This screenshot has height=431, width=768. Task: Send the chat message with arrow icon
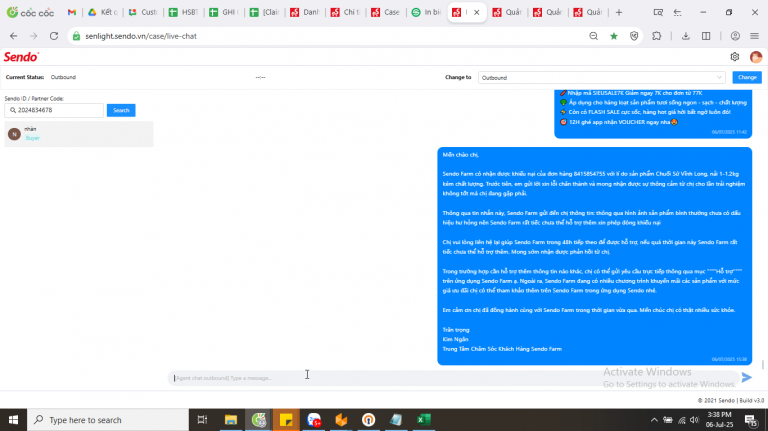(x=746, y=377)
